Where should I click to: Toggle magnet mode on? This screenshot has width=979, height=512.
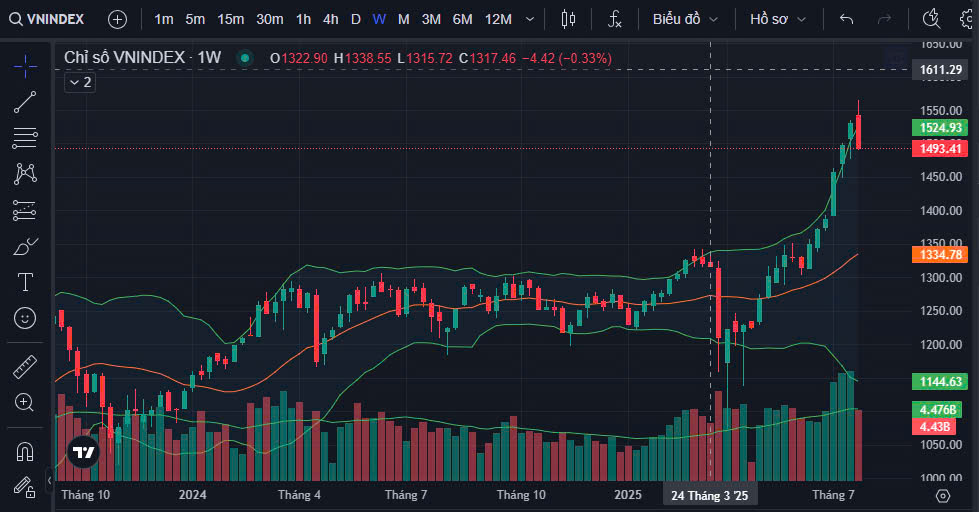coord(25,451)
